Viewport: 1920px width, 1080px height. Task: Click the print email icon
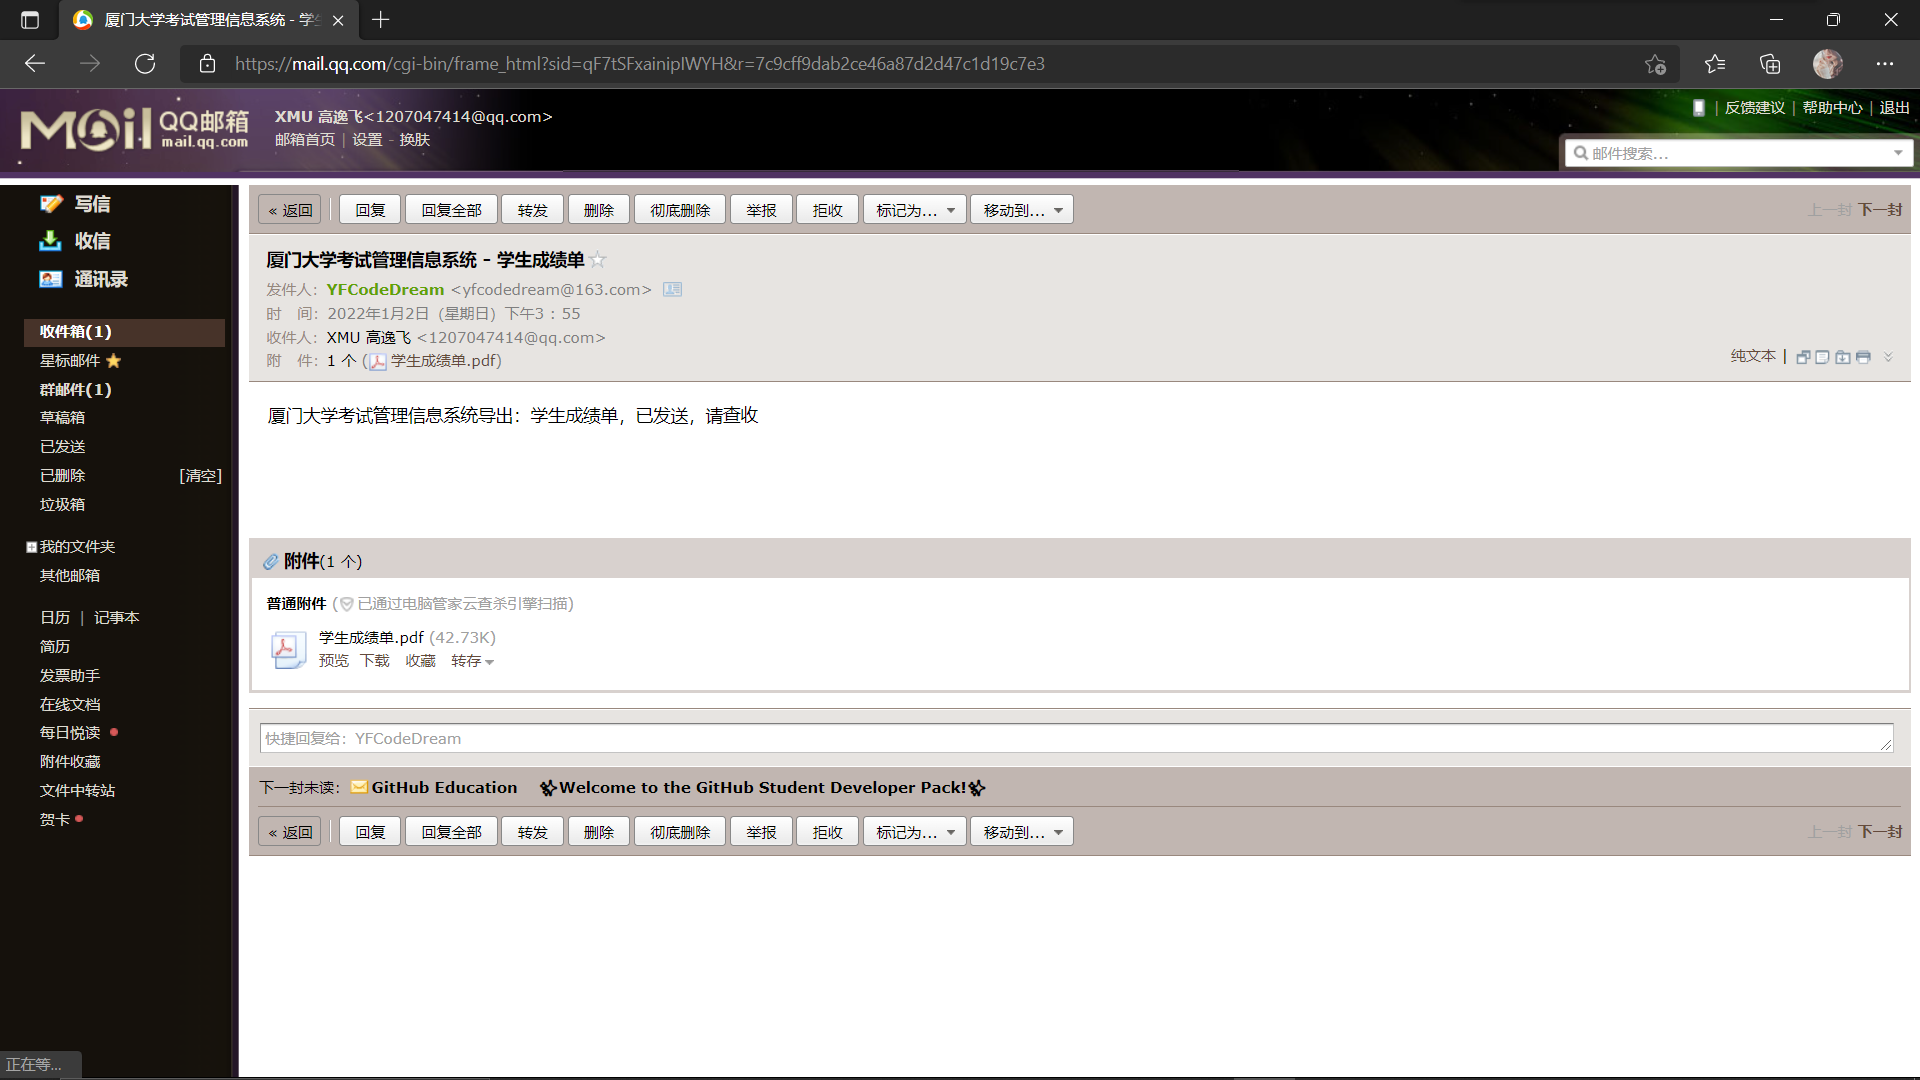click(1863, 357)
